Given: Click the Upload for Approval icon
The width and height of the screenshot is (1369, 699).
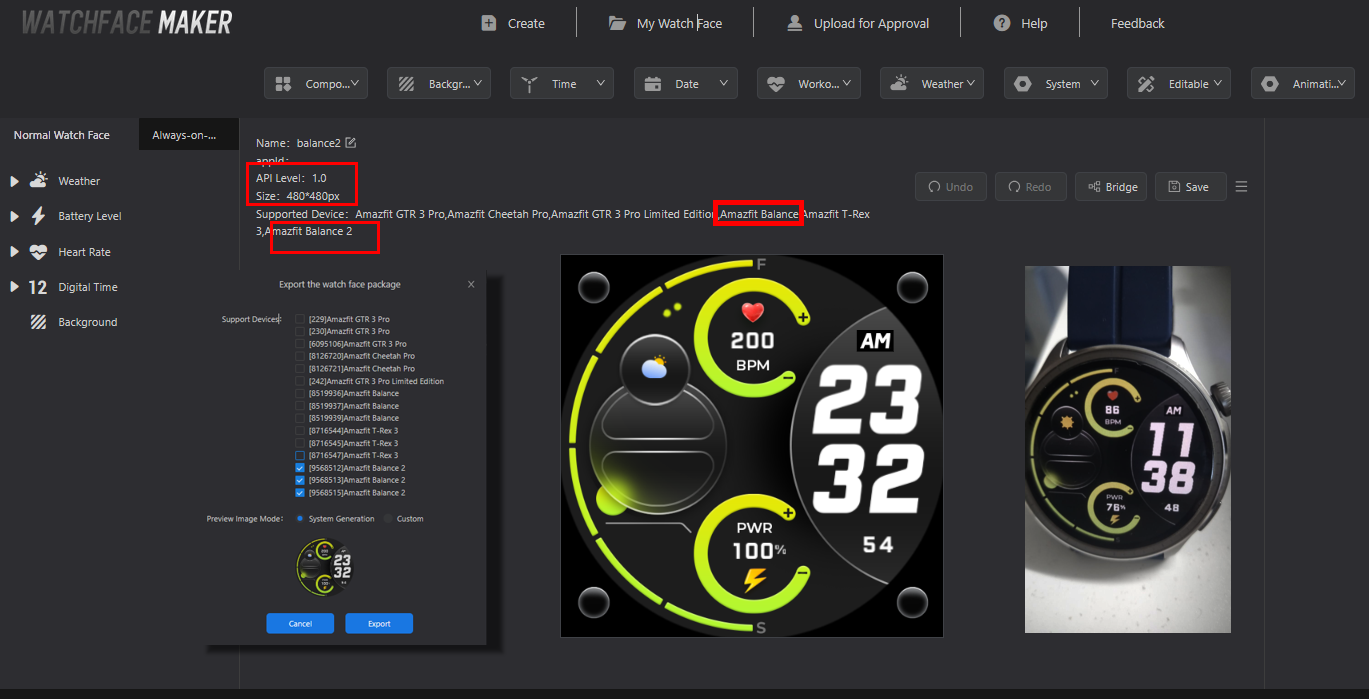Looking at the screenshot, I should tap(795, 23).
